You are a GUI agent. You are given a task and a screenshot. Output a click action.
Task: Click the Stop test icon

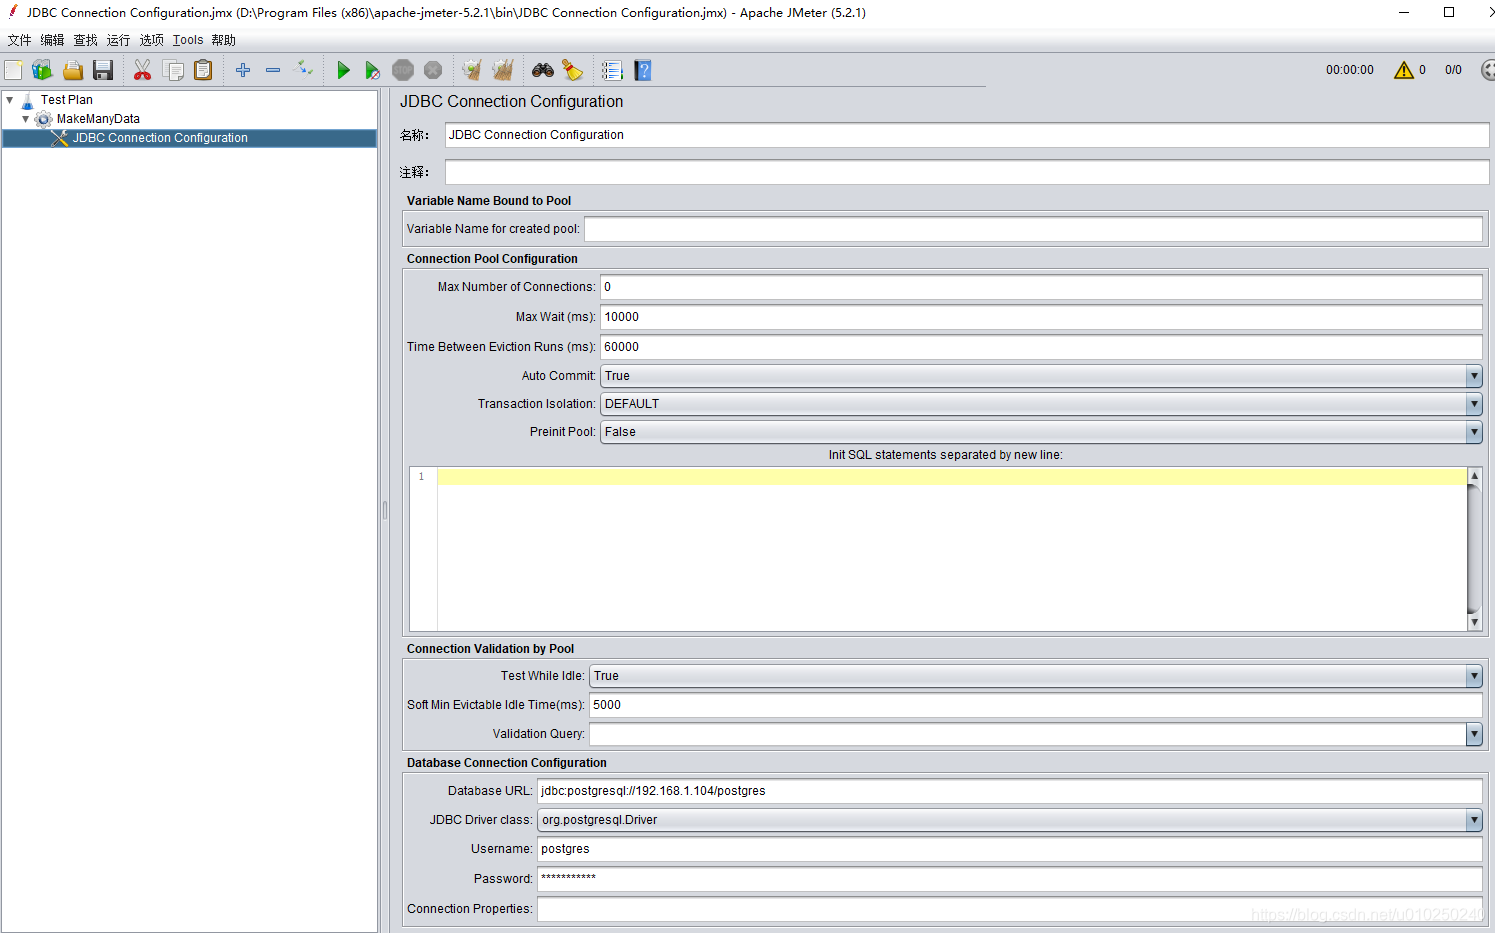pos(403,70)
